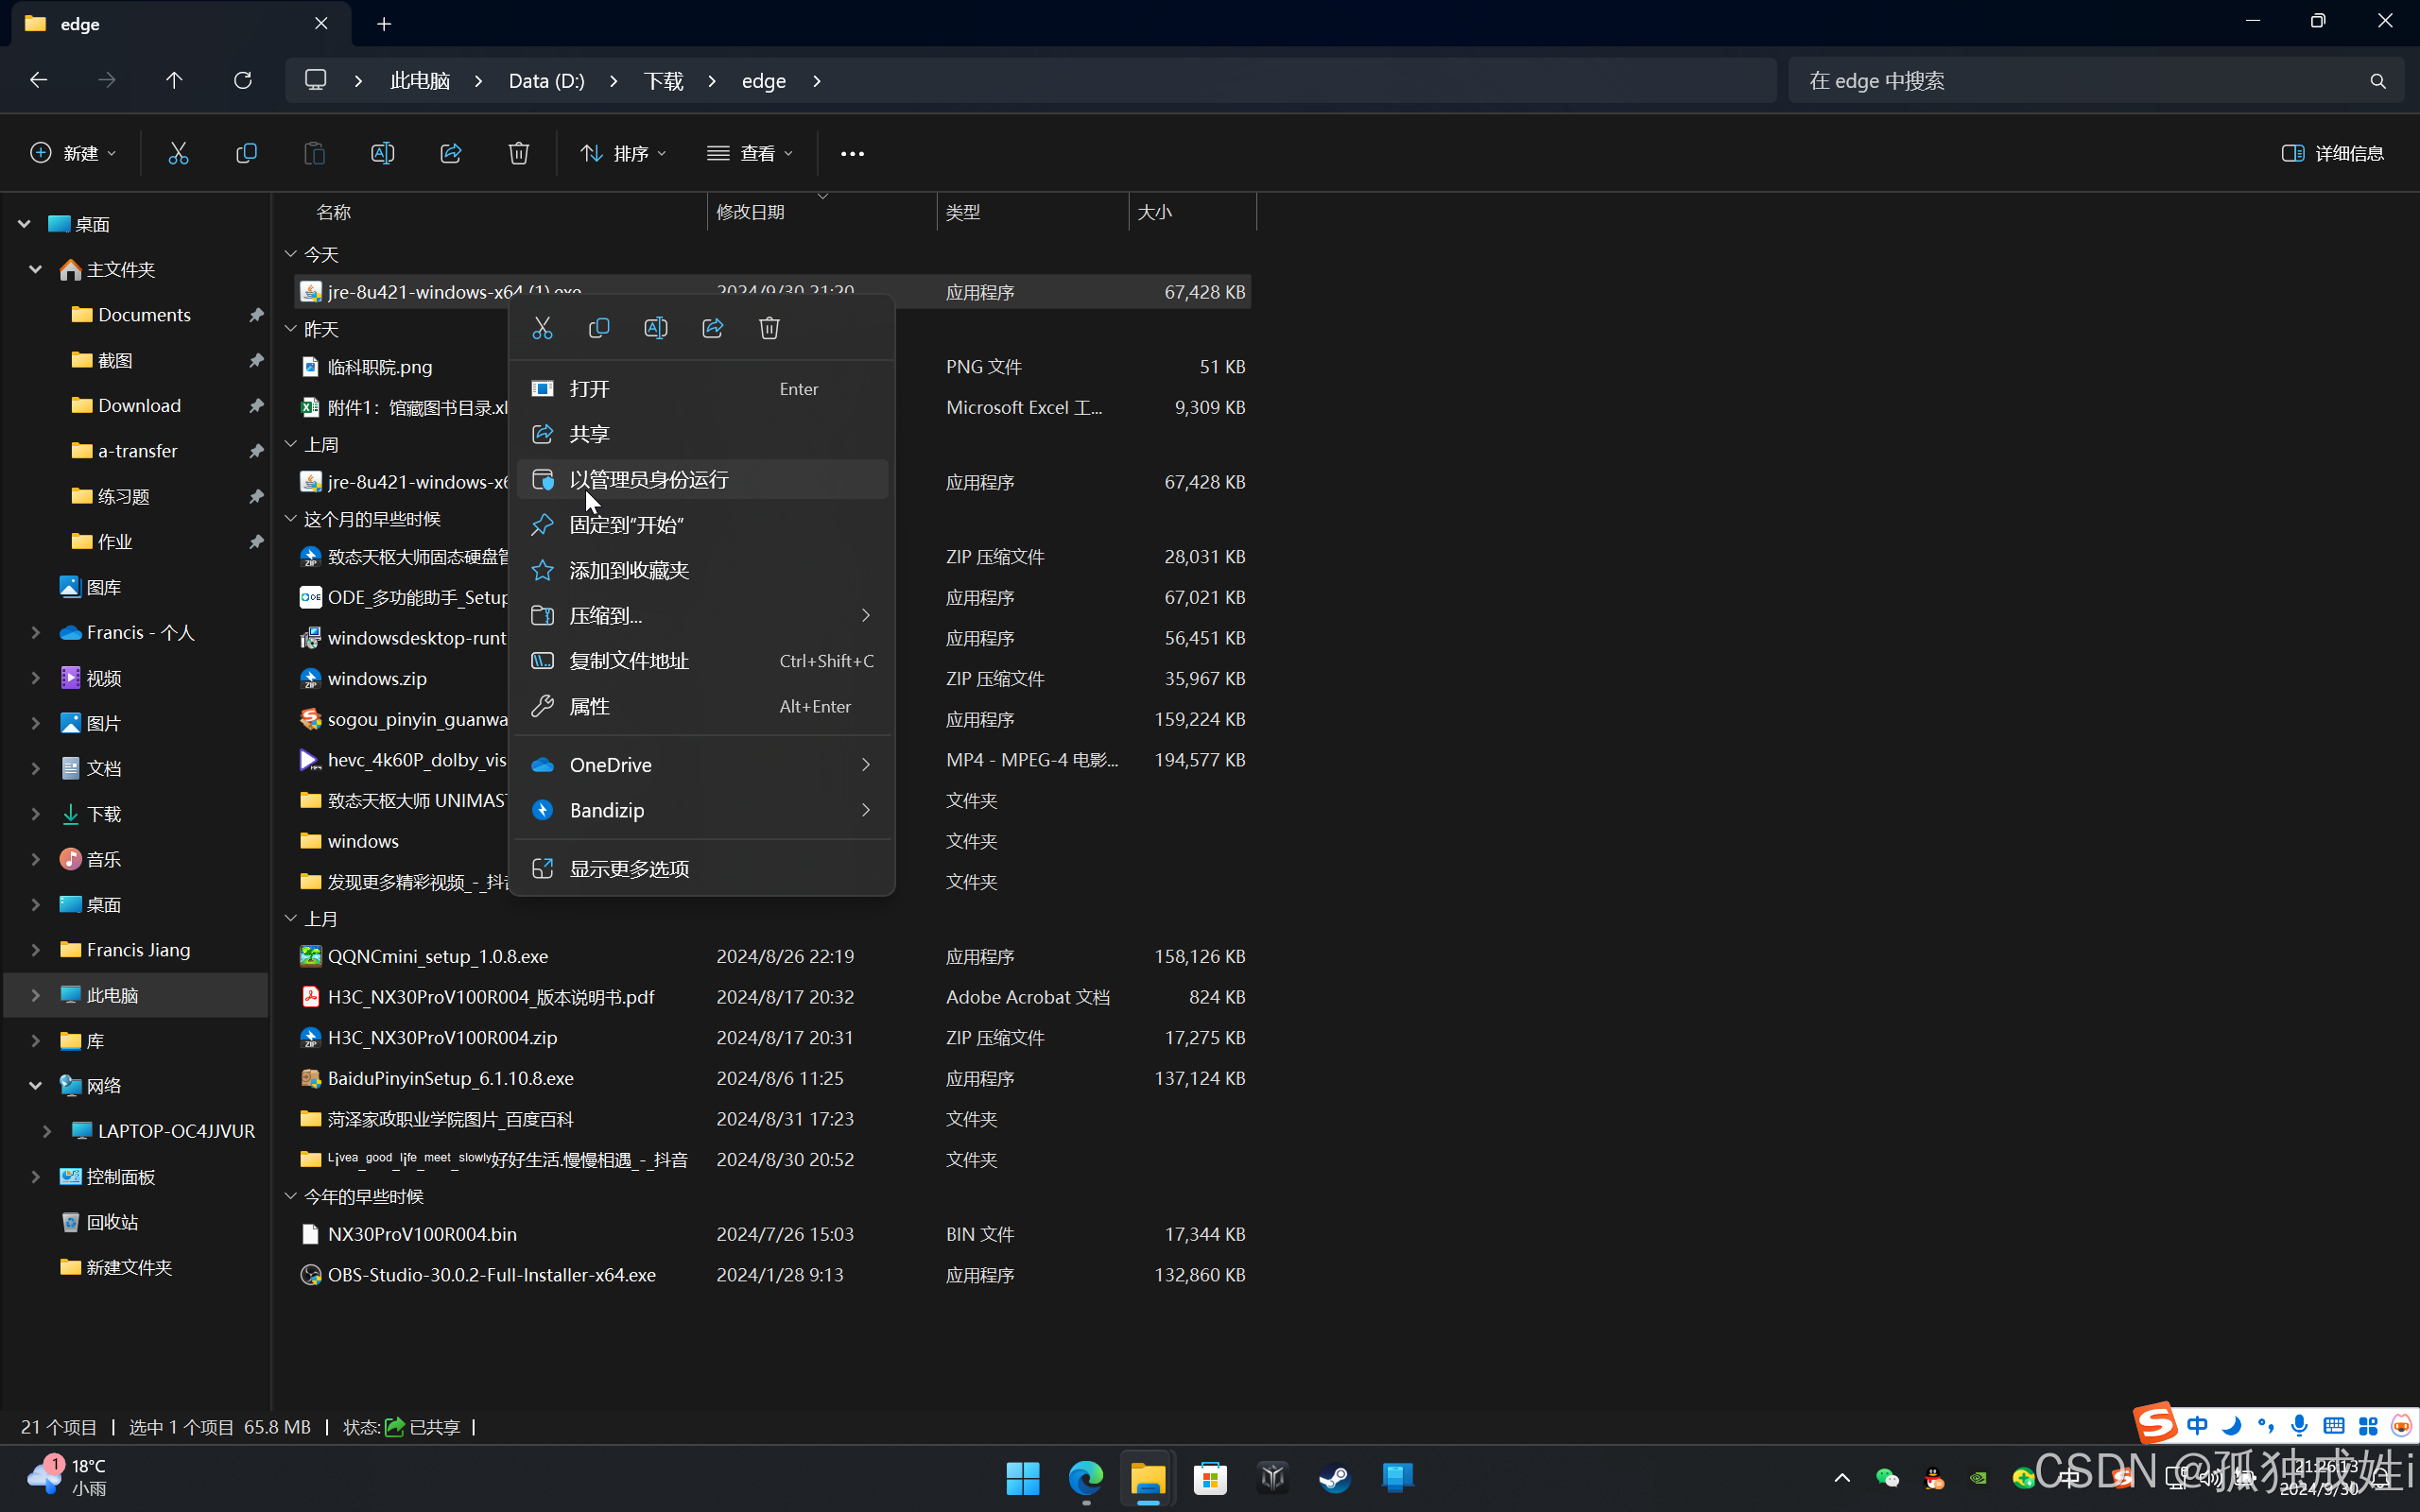
Task: Toggle 详细信息 panel on the right
Action: pos(2333,151)
